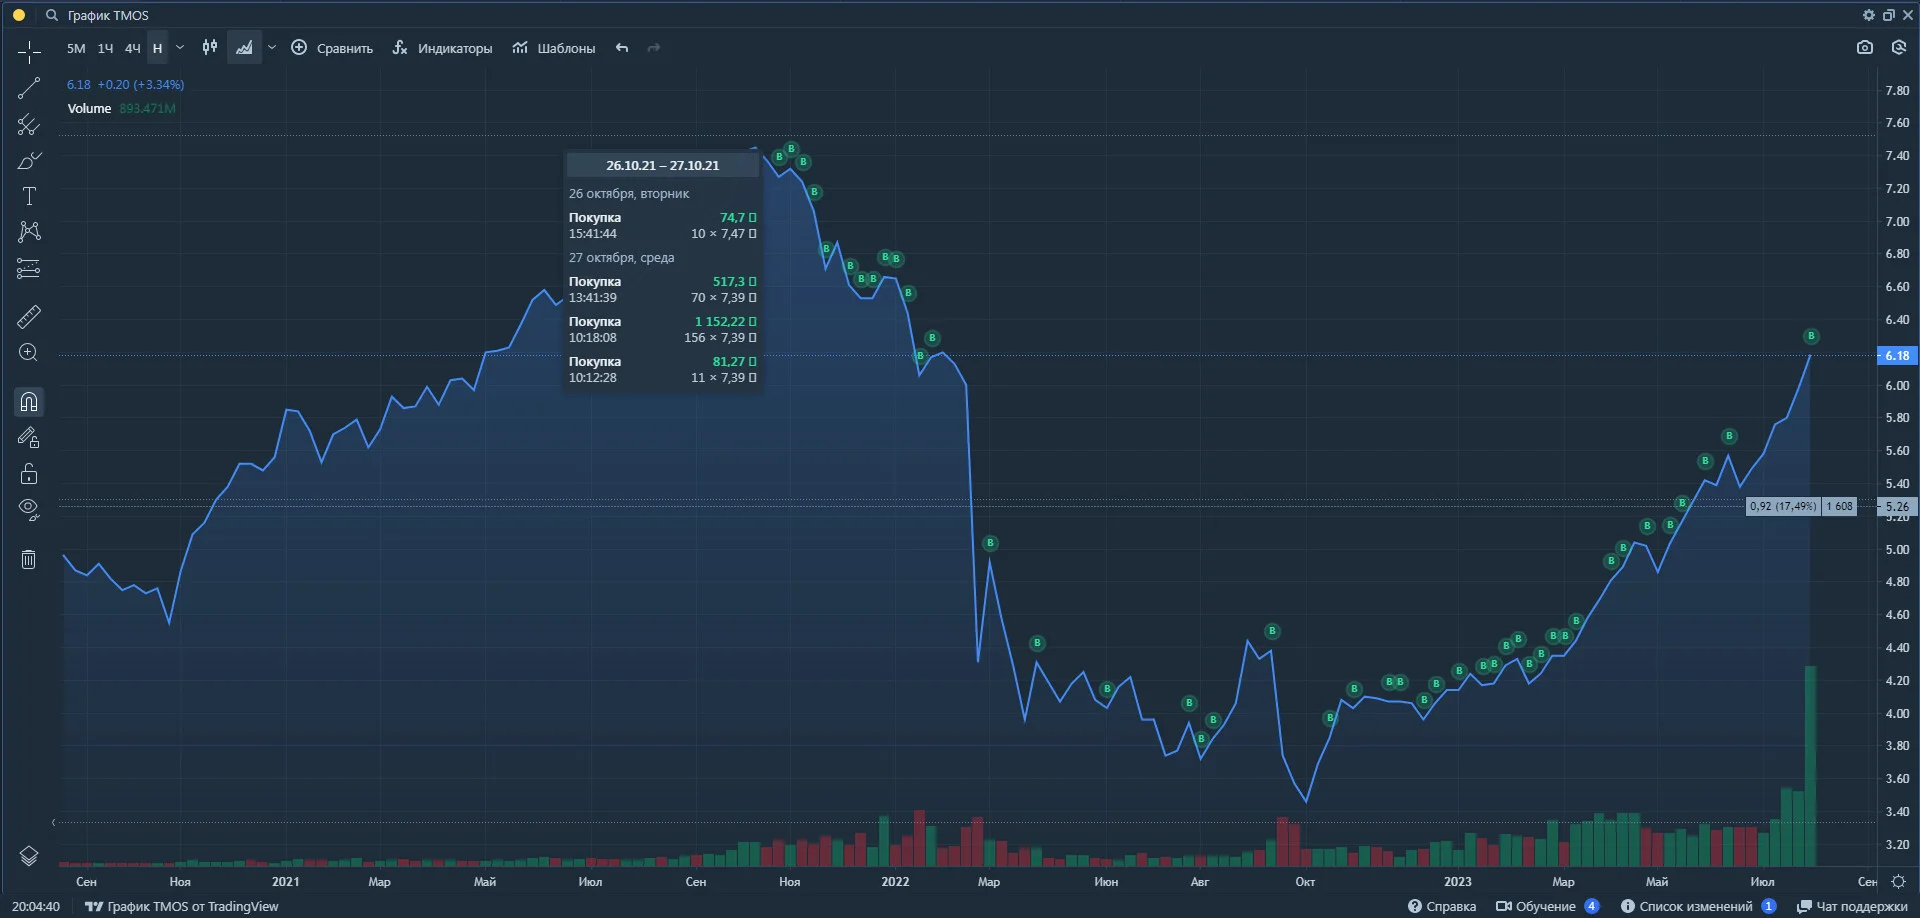Toggle magnet mode on
Screen dimensions: 1920x918
click(x=29, y=402)
